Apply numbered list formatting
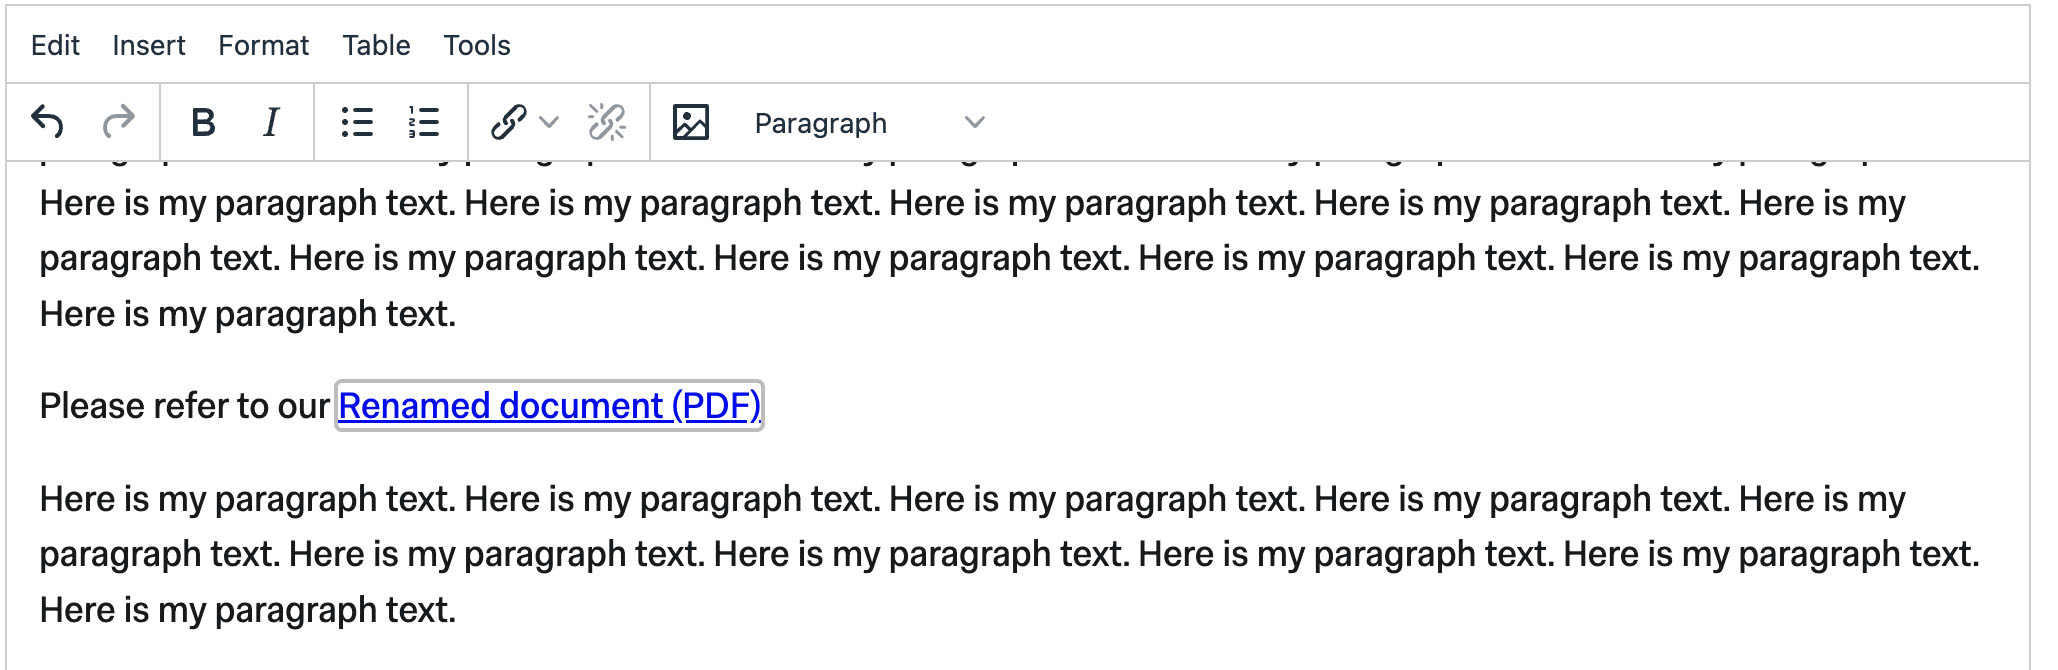Viewport: 2058px width, 670px height. coord(424,122)
